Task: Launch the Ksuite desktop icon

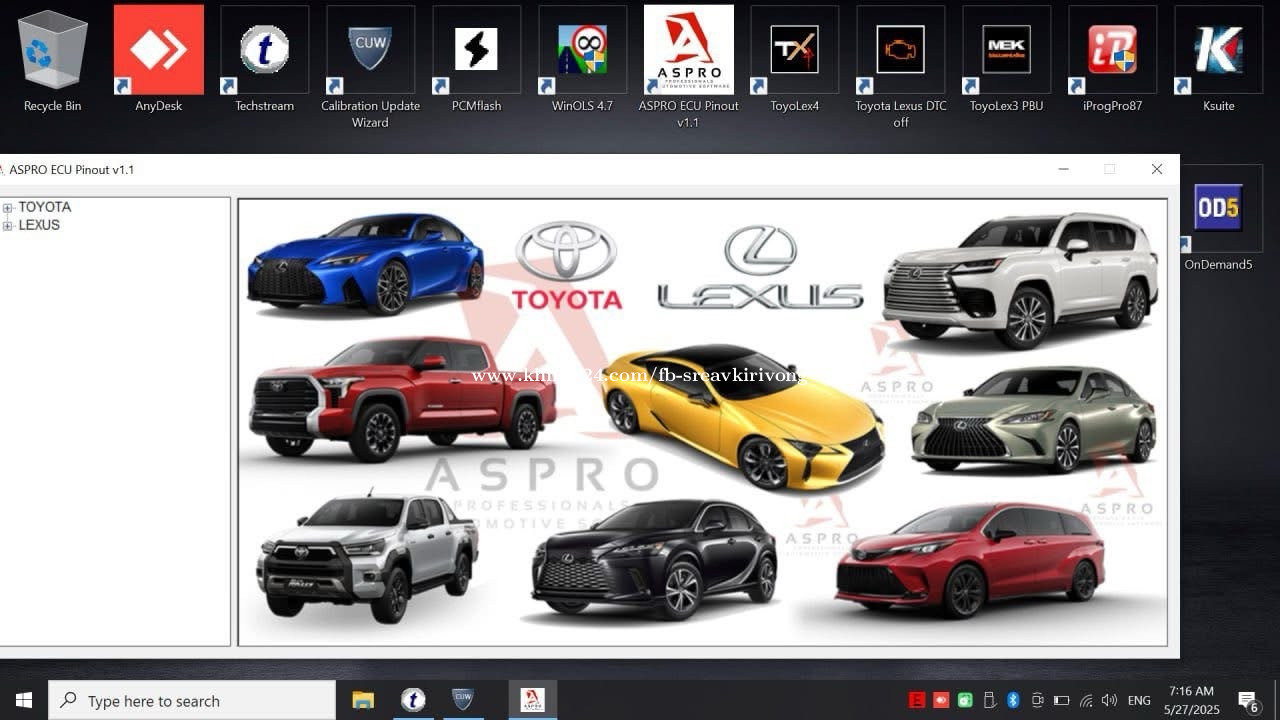Action: tap(1218, 50)
